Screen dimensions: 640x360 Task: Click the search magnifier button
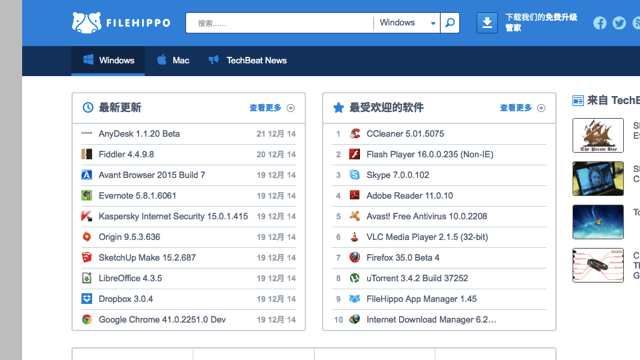(450, 23)
